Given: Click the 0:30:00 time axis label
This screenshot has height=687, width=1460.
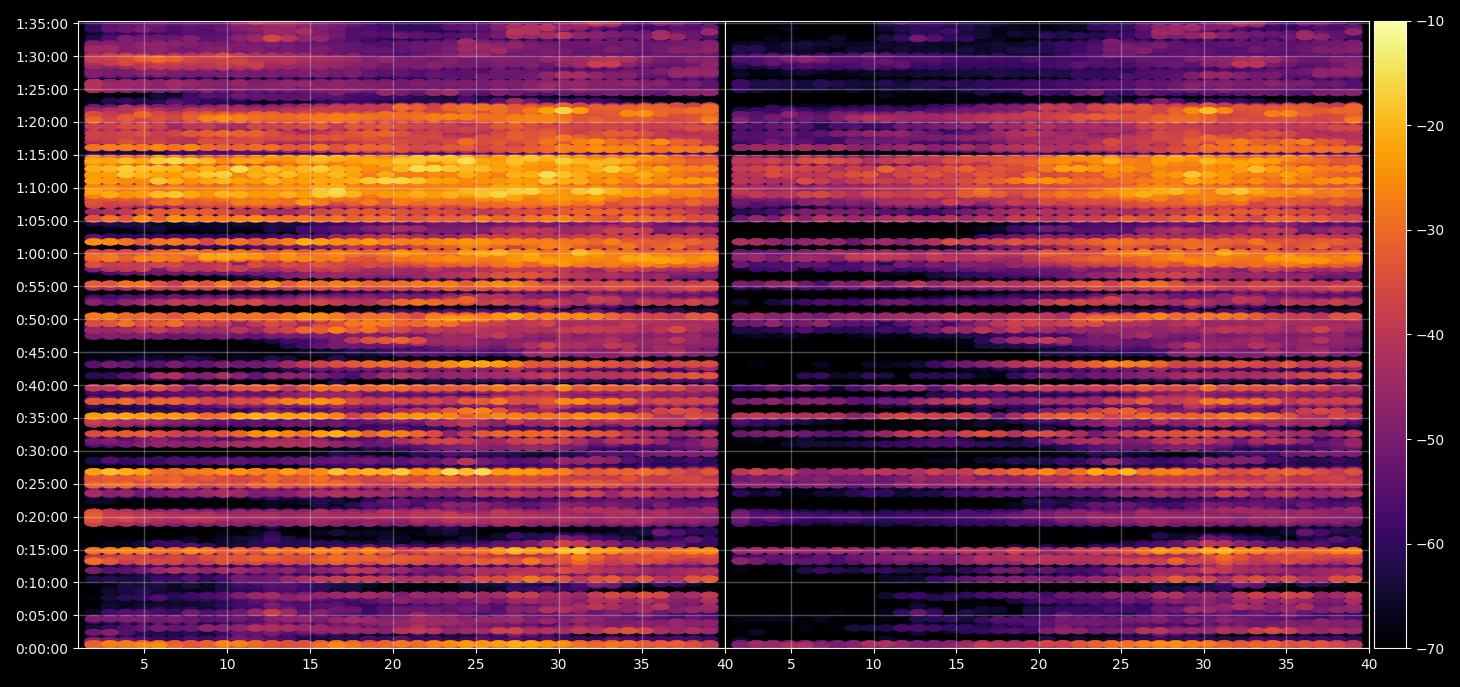Looking at the screenshot, I should click(42, 451).
